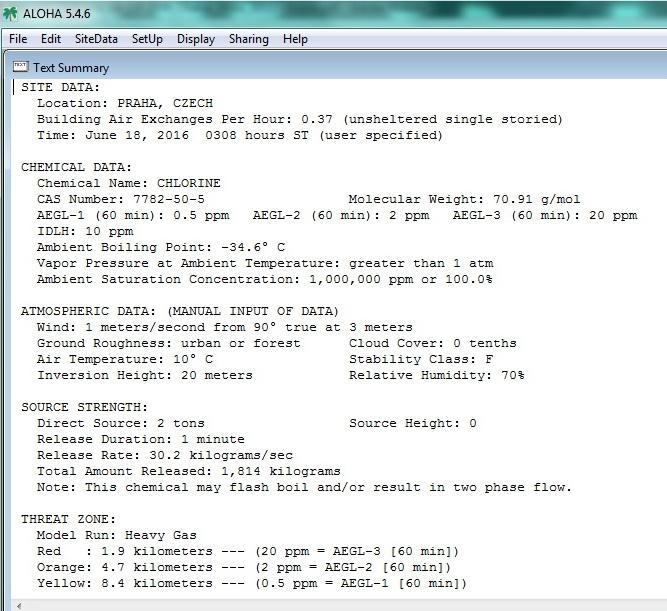Click the 'SOURCE STRENGTH:' heading
The width and height of the screenshot is (667, 611).
85,407
